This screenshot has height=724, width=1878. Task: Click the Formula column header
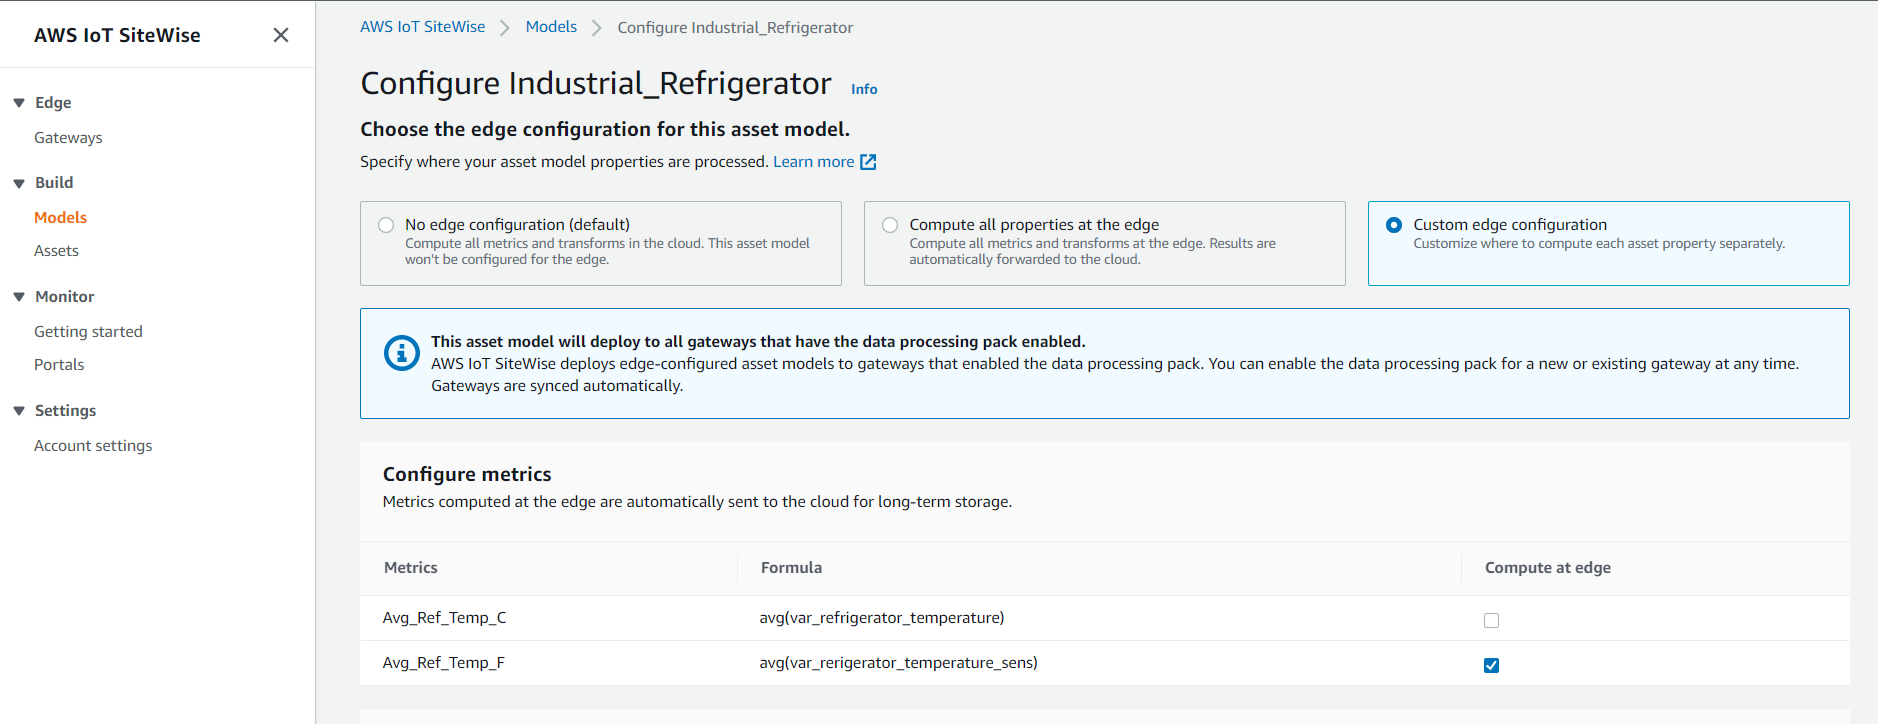point(791,568)
